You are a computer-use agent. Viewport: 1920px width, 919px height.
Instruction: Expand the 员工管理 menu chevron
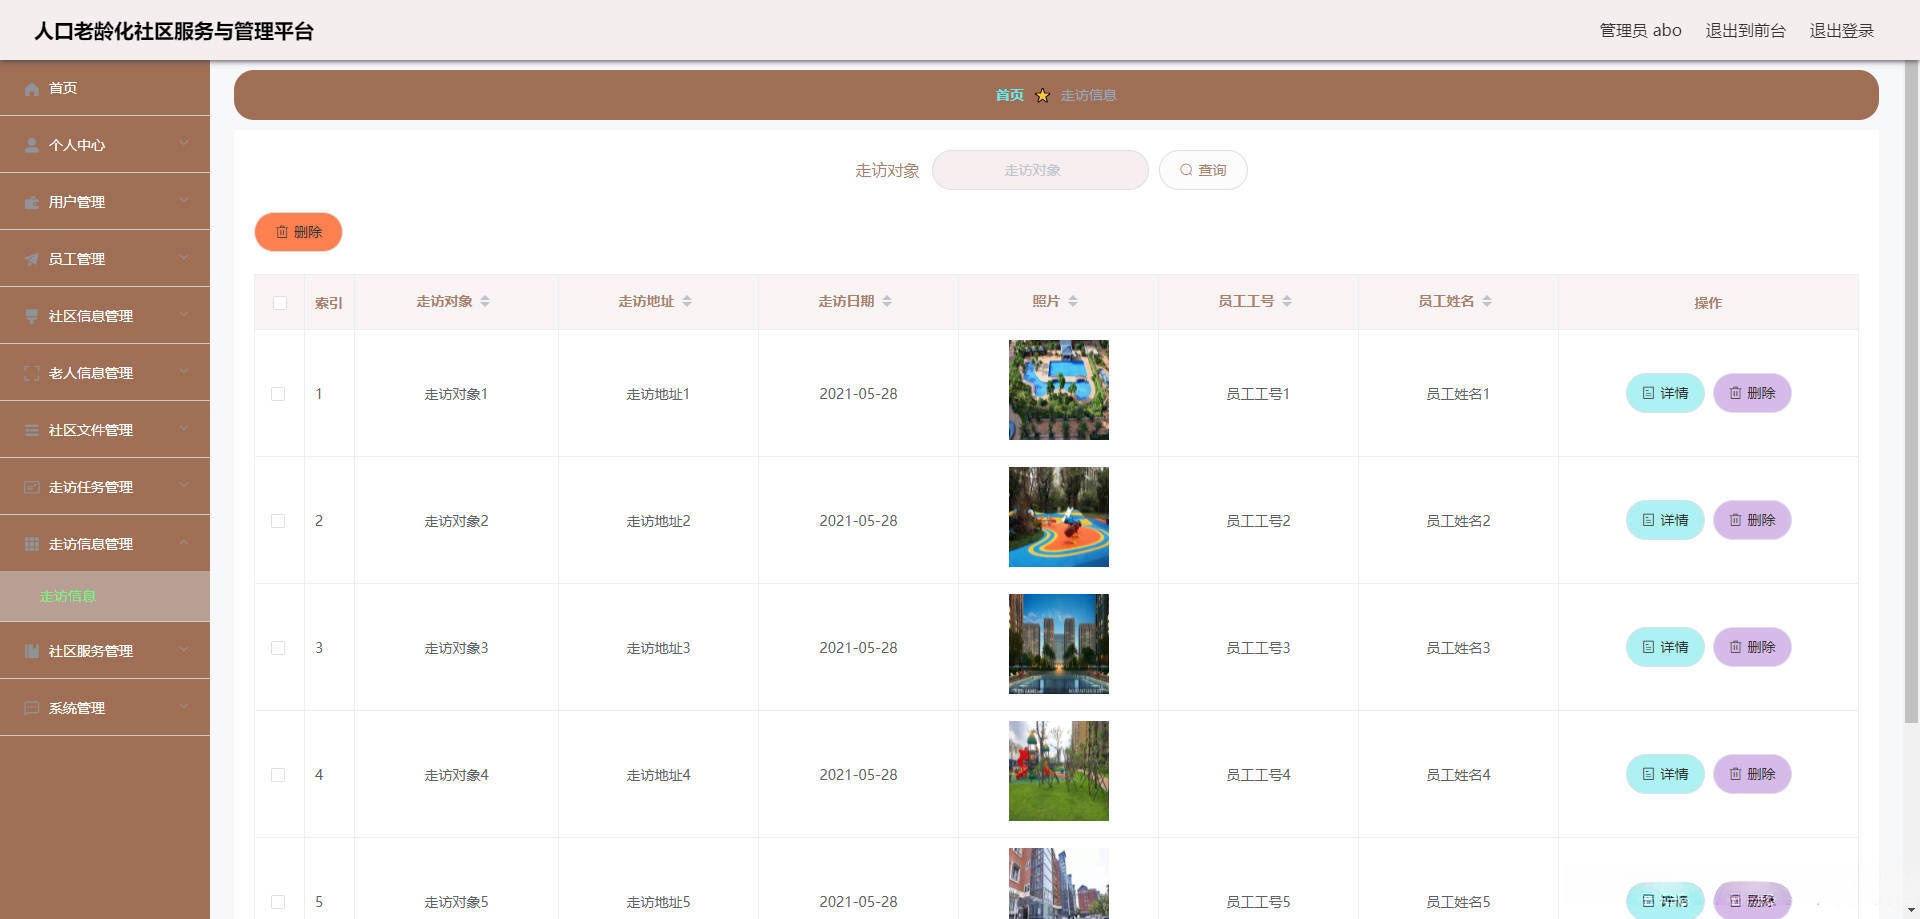tap(184, 258)
